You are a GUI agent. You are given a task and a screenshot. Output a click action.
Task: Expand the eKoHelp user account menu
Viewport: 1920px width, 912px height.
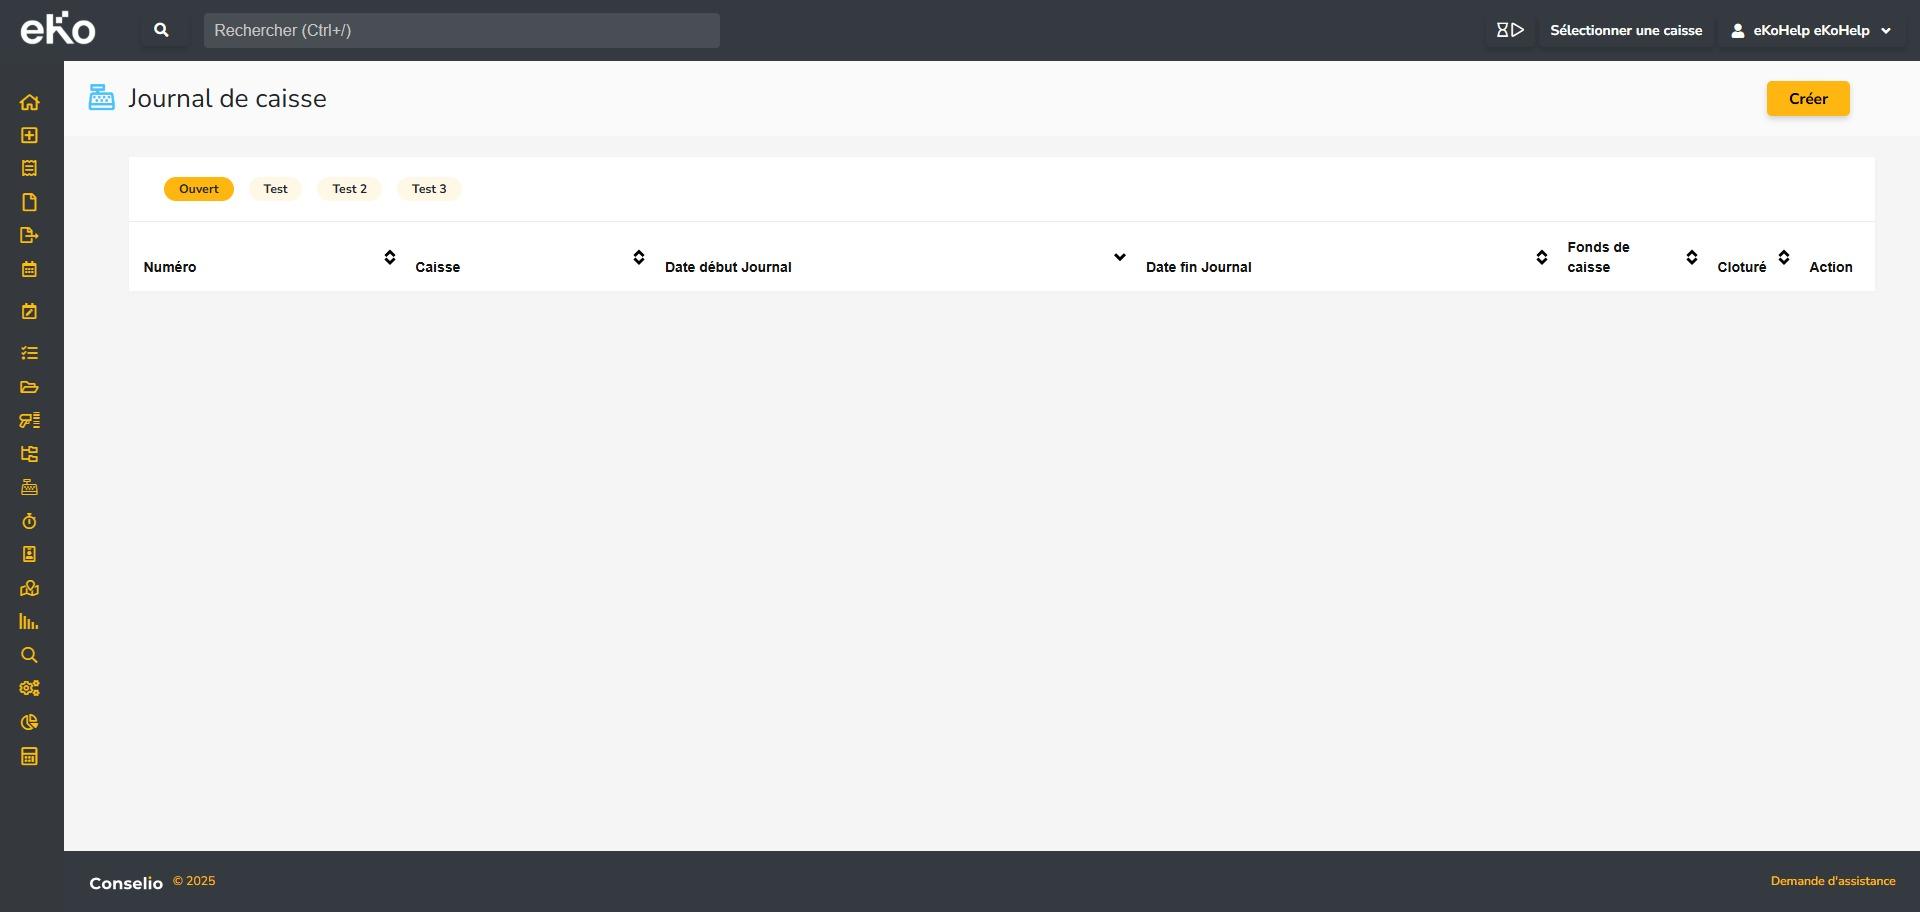click(1811, 30)
